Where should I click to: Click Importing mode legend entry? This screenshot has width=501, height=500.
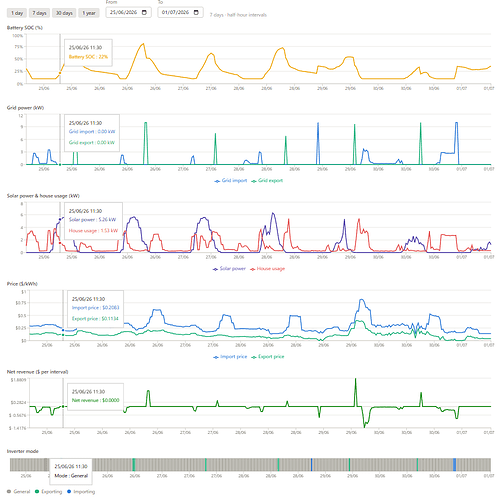(x=81, y=492)
